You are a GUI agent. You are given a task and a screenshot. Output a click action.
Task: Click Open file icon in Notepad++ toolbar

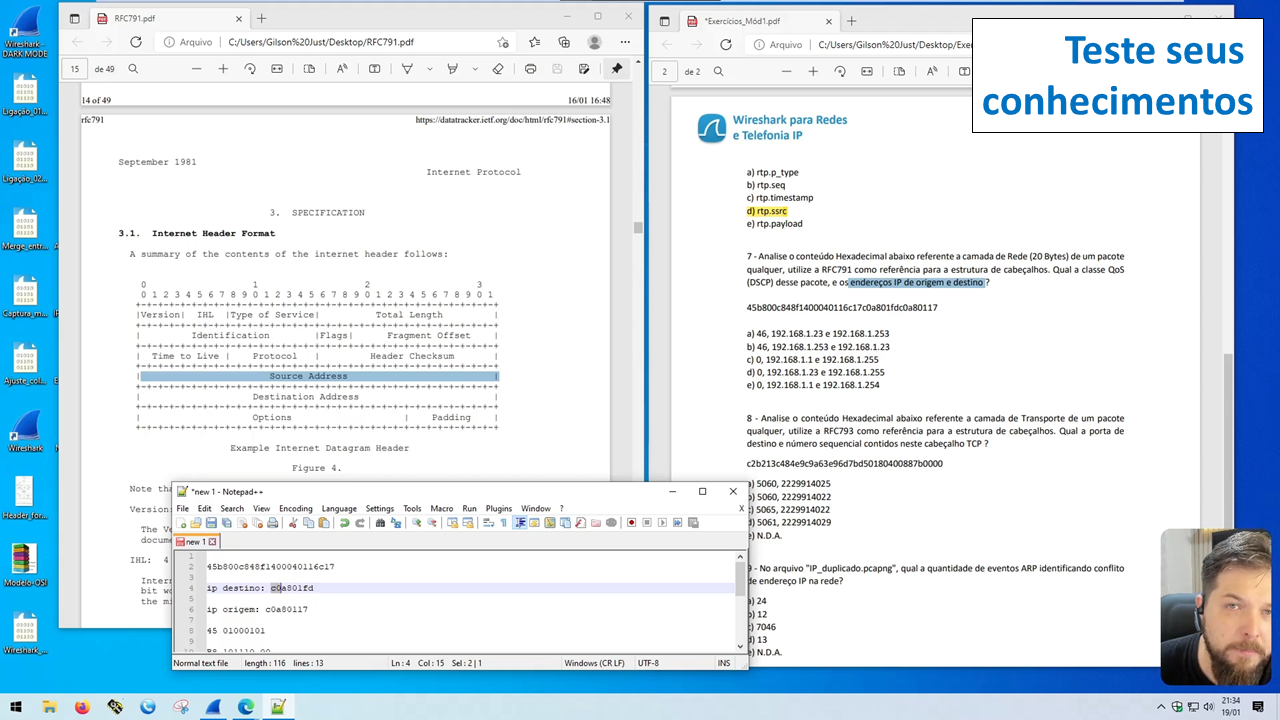click(x=195, y=522)
